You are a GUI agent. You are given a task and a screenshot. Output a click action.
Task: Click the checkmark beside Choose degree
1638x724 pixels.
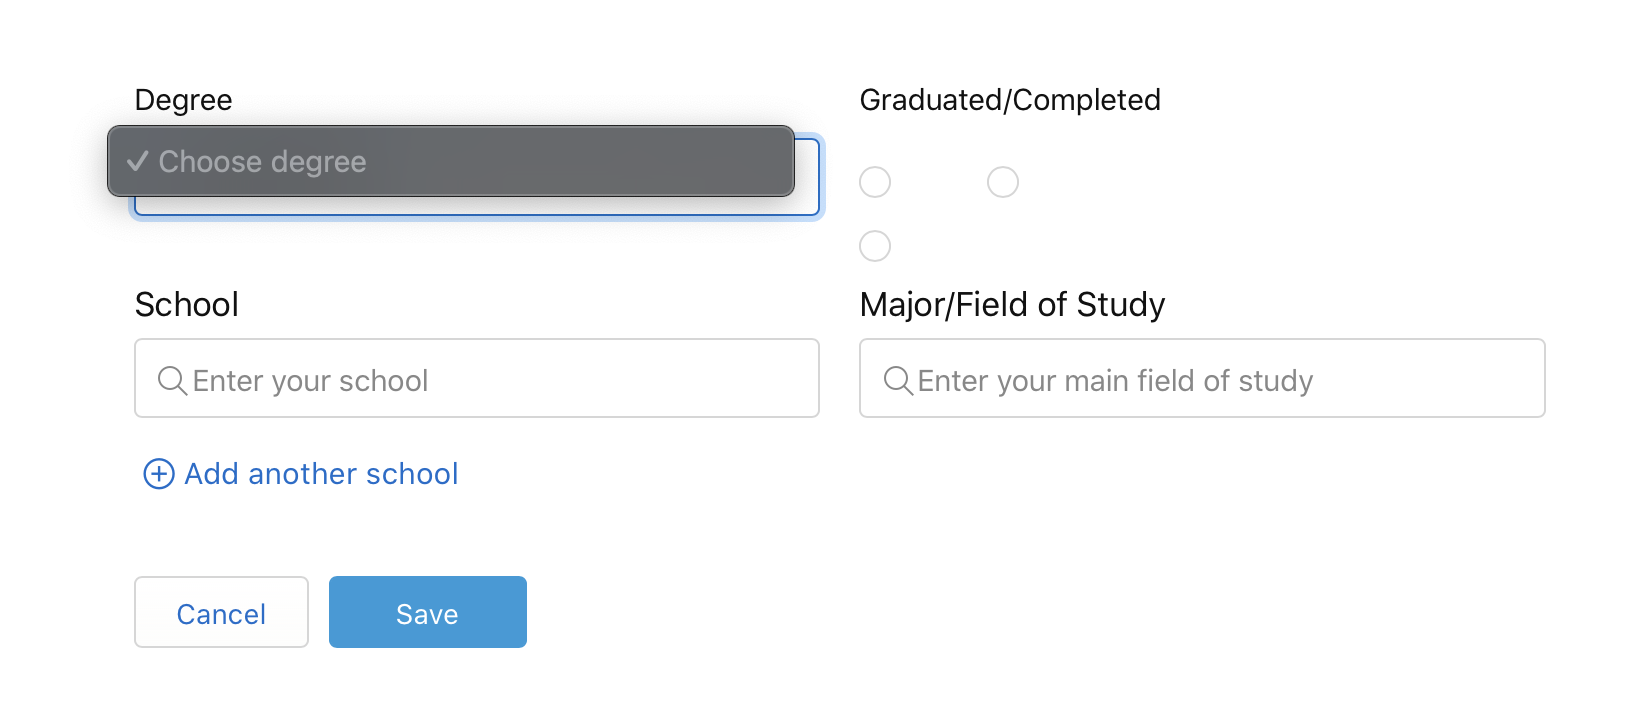click(138, 161)
